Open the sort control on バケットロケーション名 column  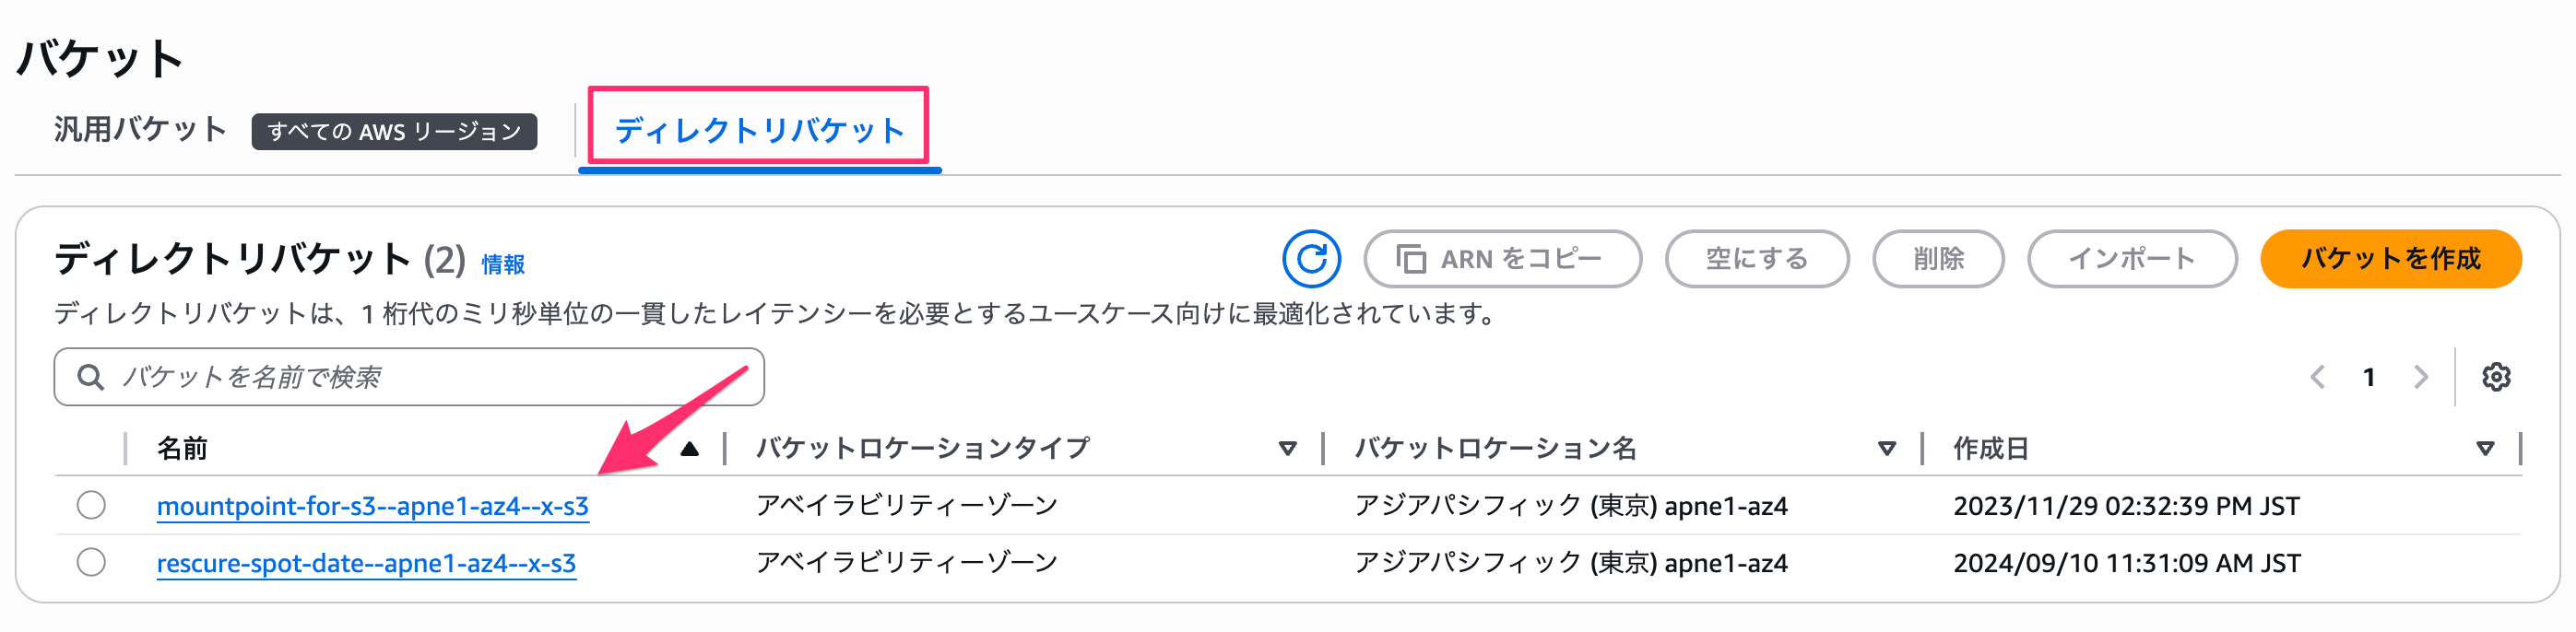1886,449
